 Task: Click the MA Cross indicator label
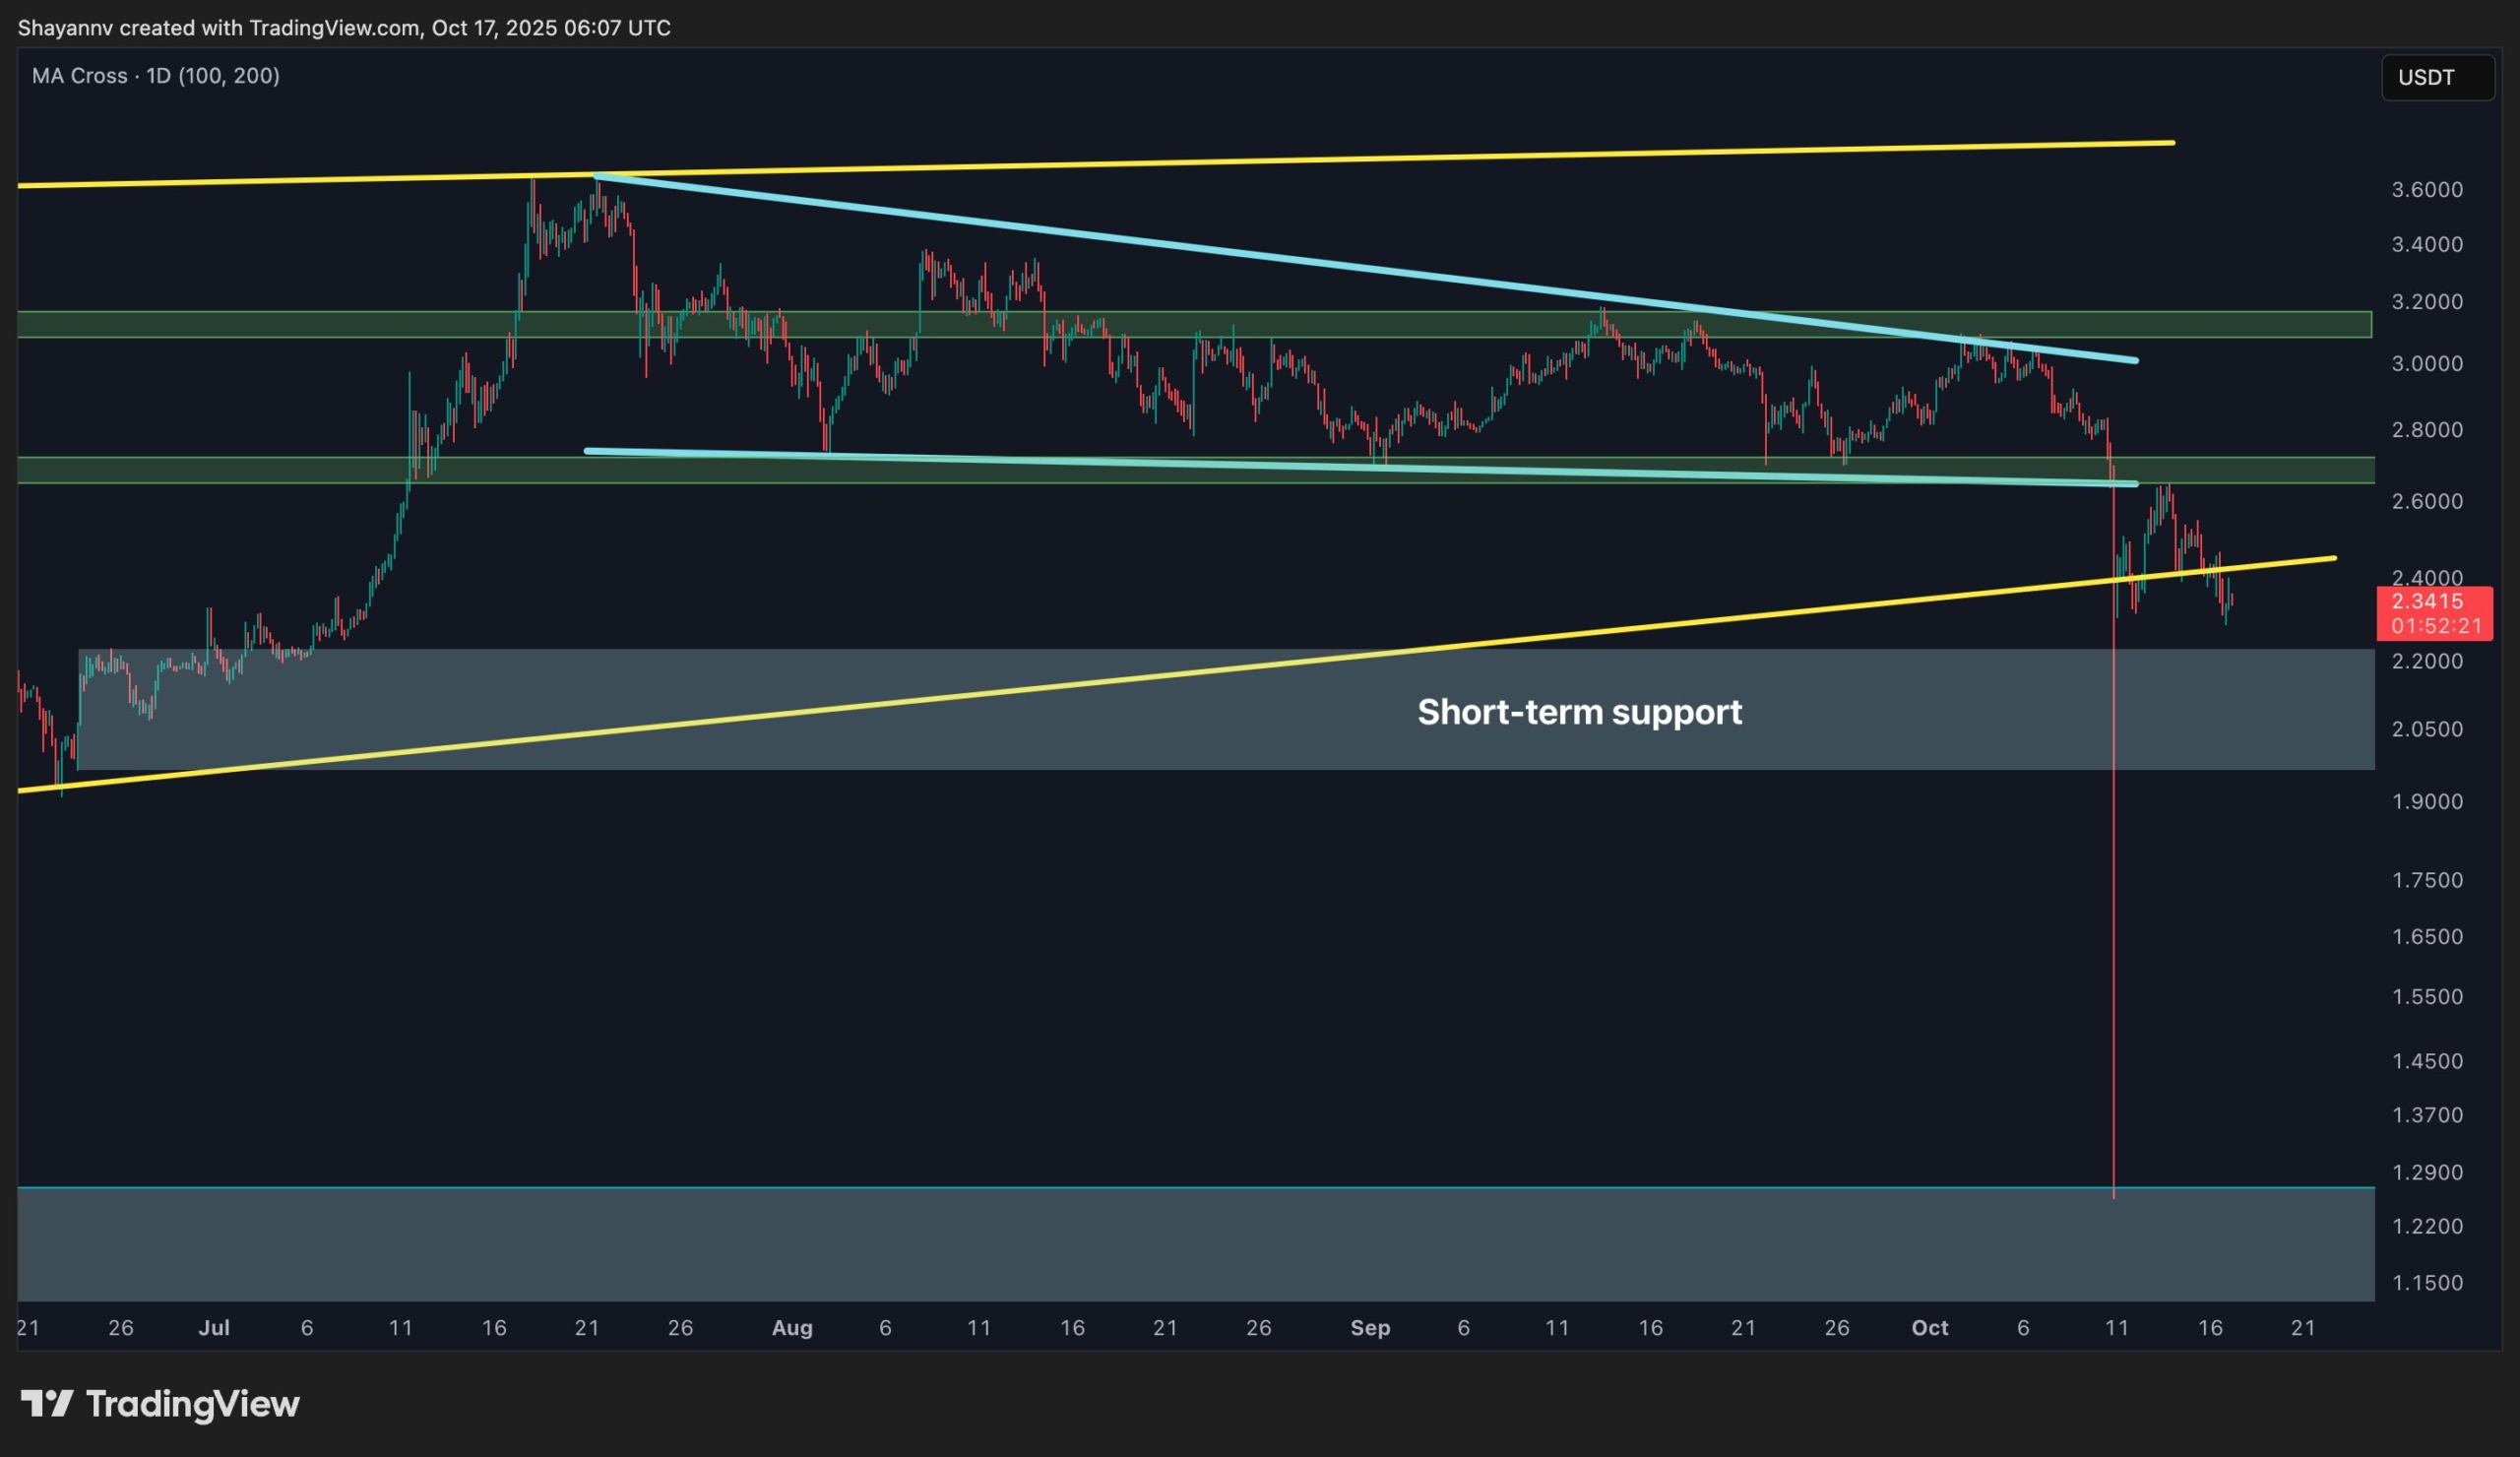pos(155,76)
